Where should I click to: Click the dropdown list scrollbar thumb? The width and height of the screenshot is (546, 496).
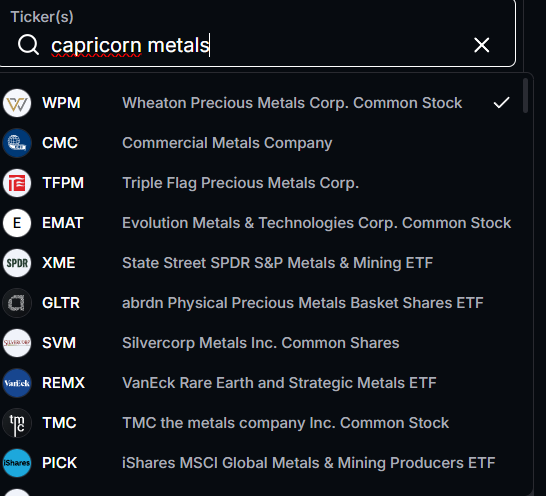525,95
